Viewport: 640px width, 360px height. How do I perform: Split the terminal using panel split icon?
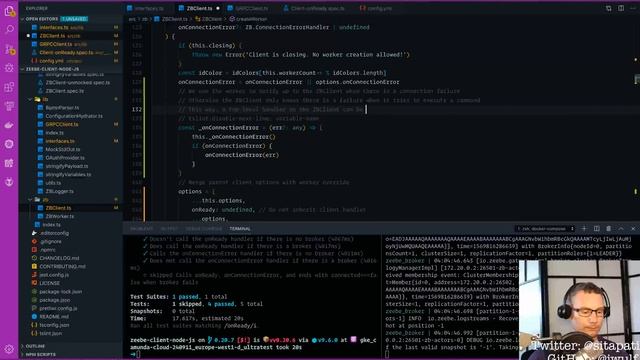(597, 229)
